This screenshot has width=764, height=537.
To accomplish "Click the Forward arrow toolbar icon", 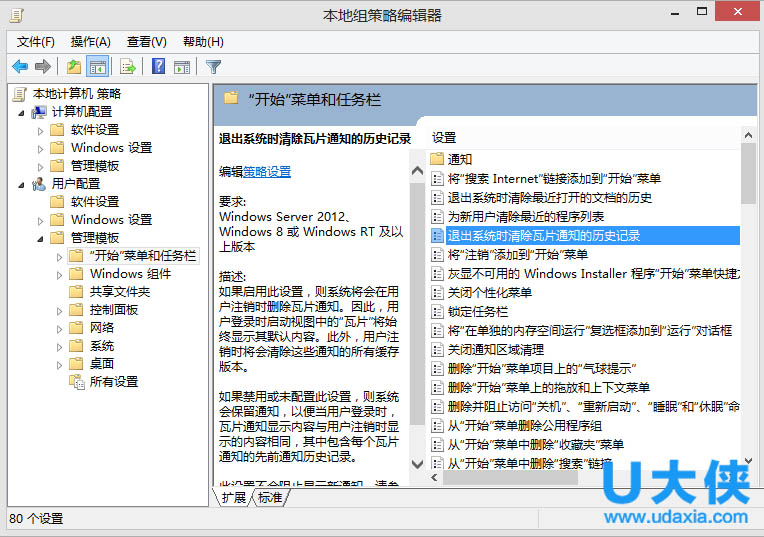I will point(43,66).
